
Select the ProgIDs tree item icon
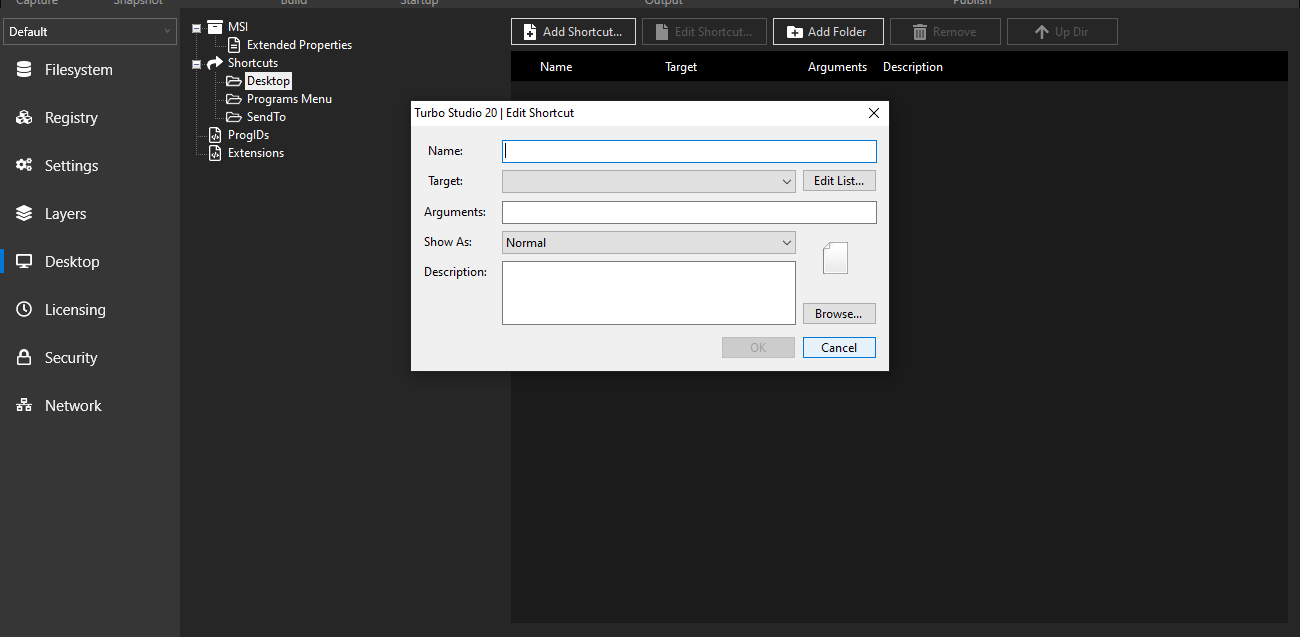[x=214, y=134]
